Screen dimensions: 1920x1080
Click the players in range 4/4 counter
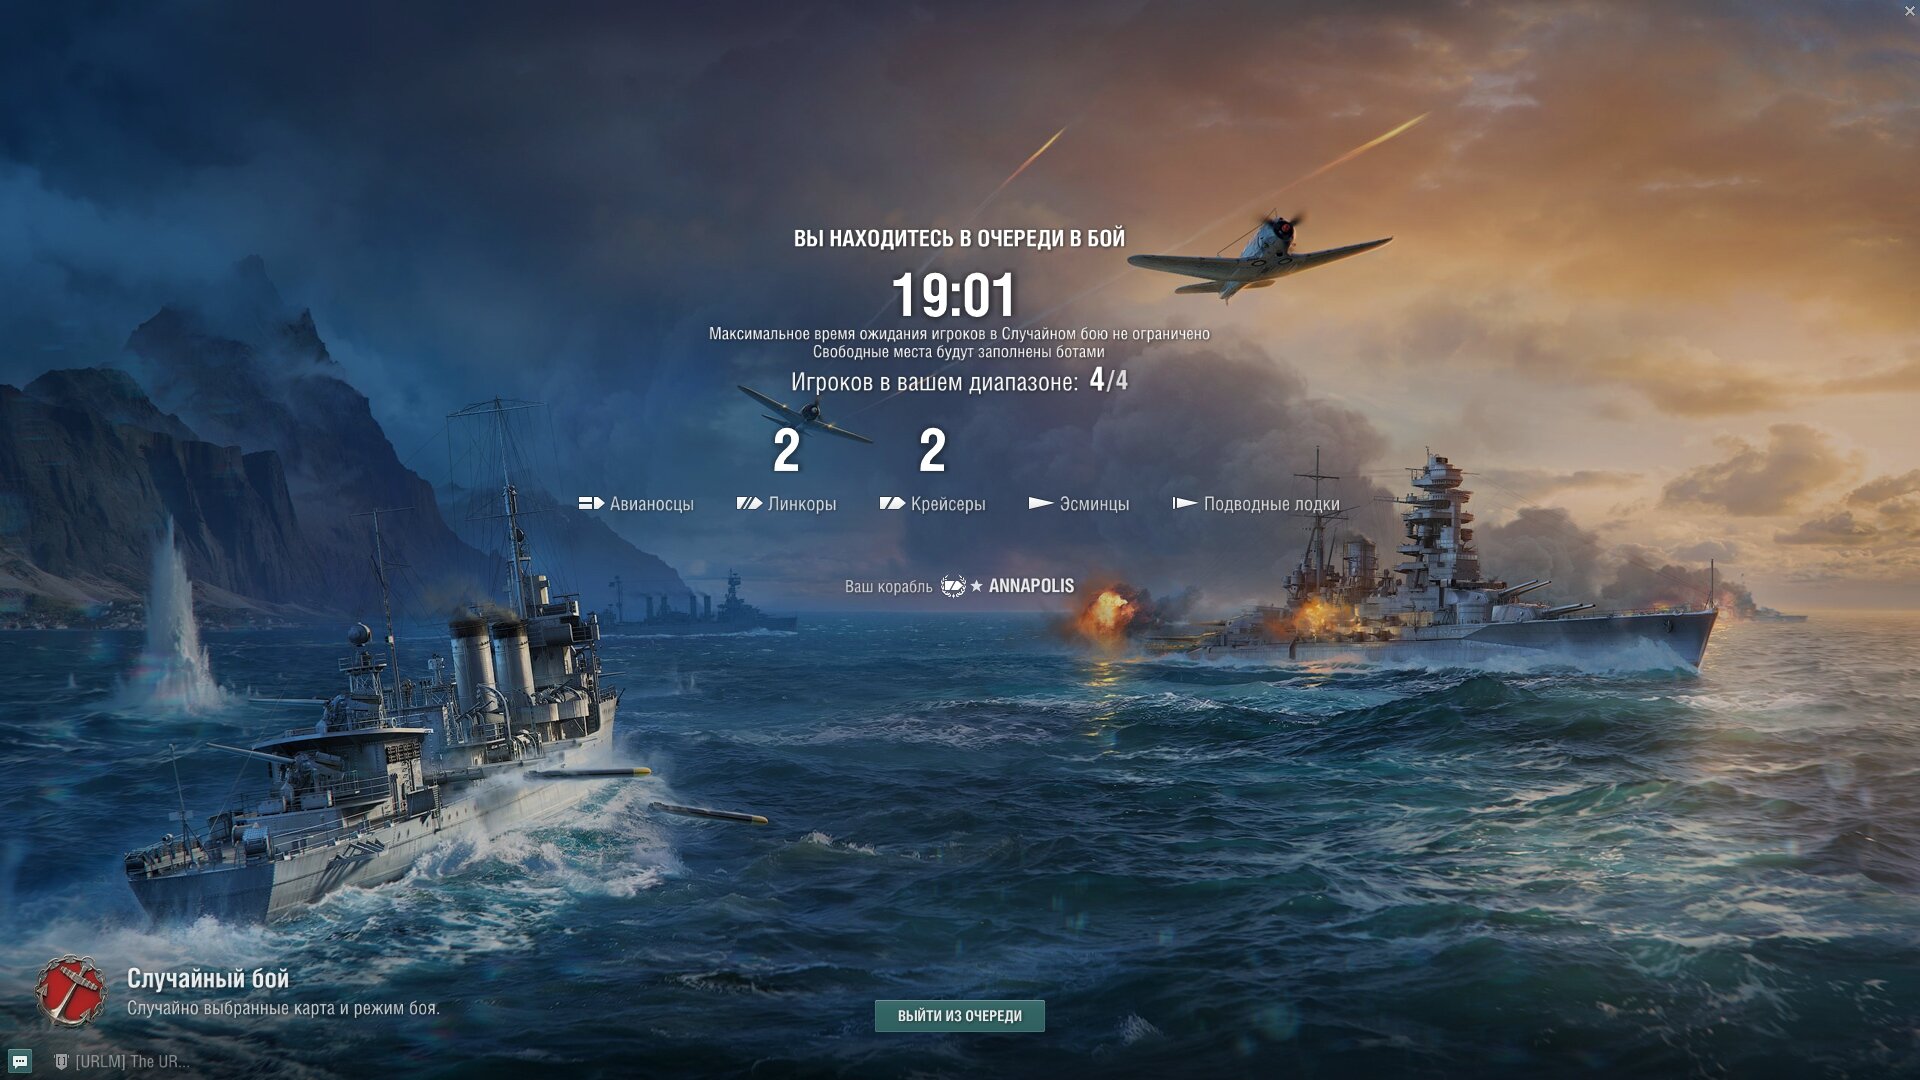click(1109, 381)
